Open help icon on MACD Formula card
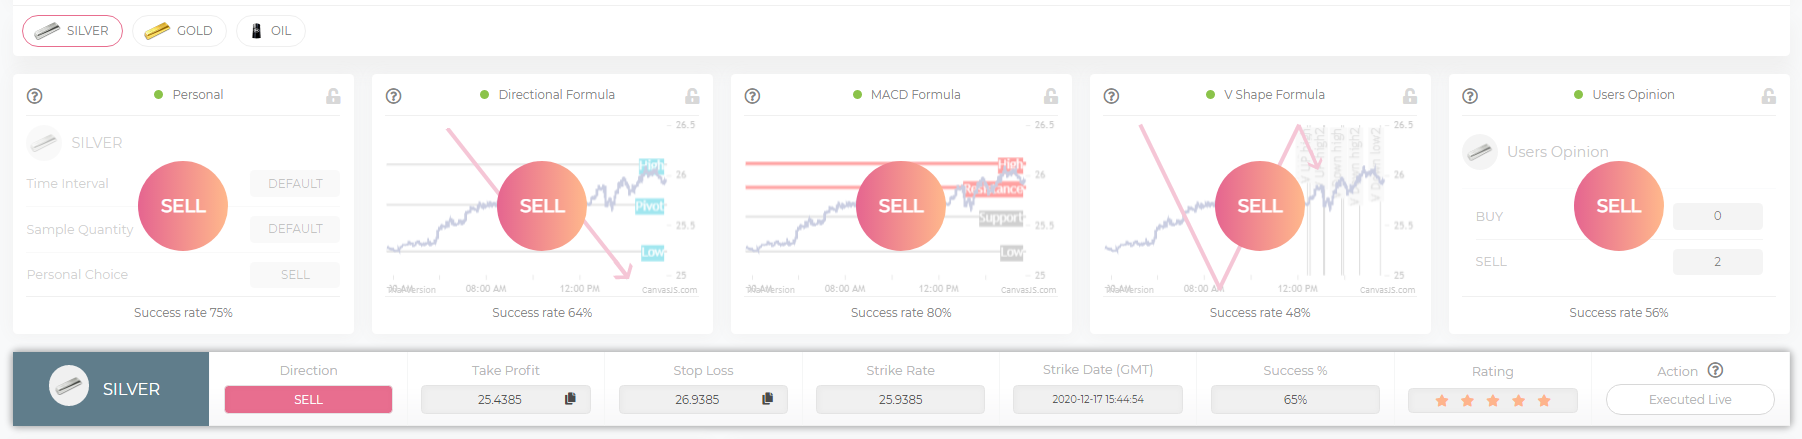Viewport: 1802px width, 439px height. 753,96
